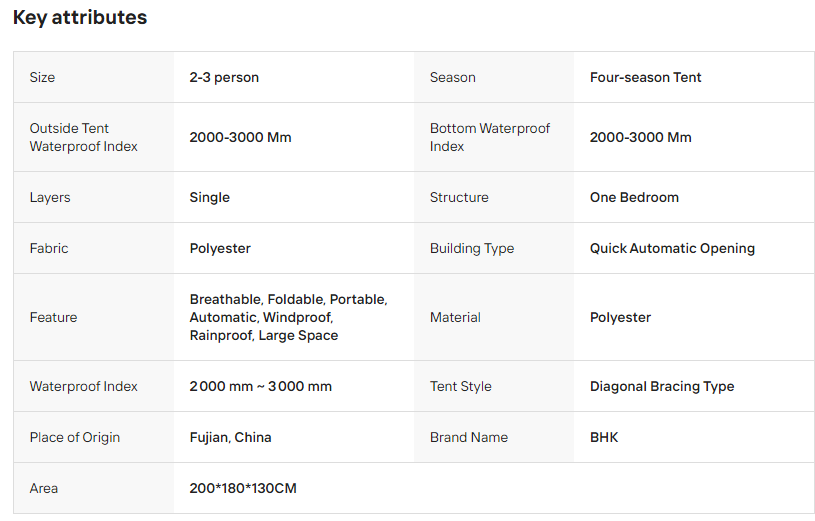This screenshot has height=521, width=815.
Task: Select the Layers Single value
Action: point(209,198)
